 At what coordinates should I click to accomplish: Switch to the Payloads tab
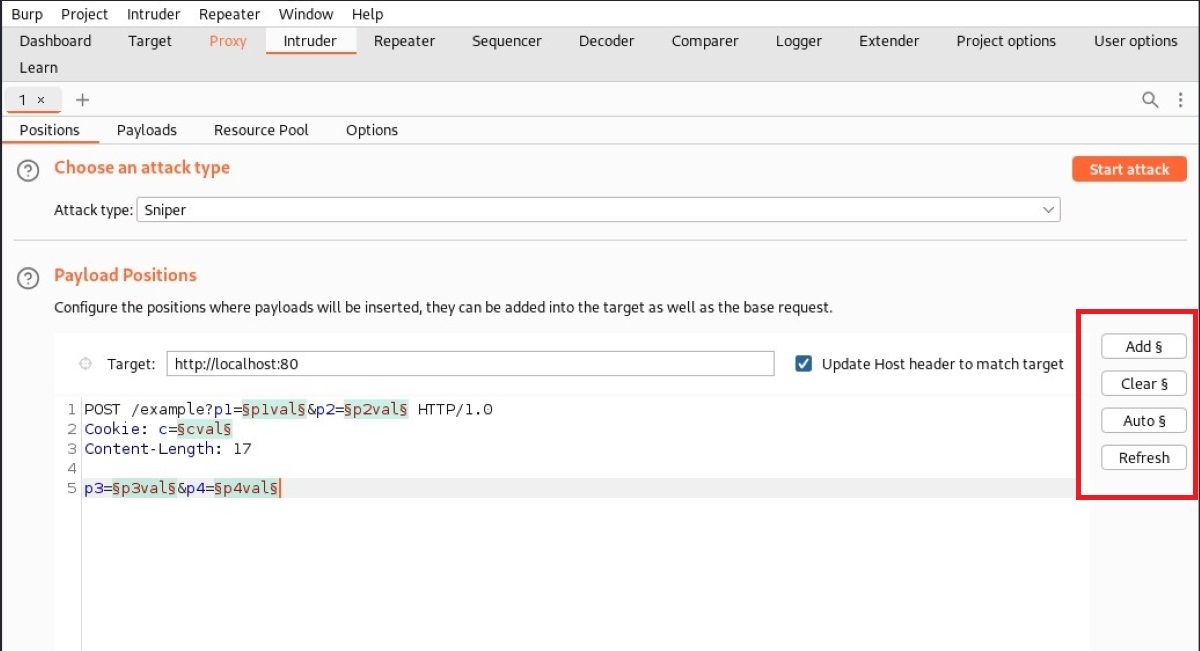coord(147,130)
